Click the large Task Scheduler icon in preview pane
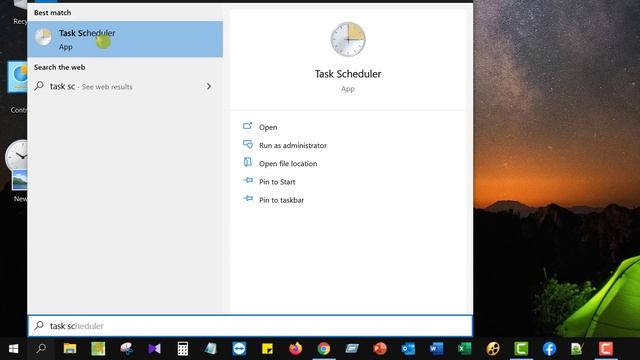The width and height of the screenshot is (640, 360). point(348,40)
